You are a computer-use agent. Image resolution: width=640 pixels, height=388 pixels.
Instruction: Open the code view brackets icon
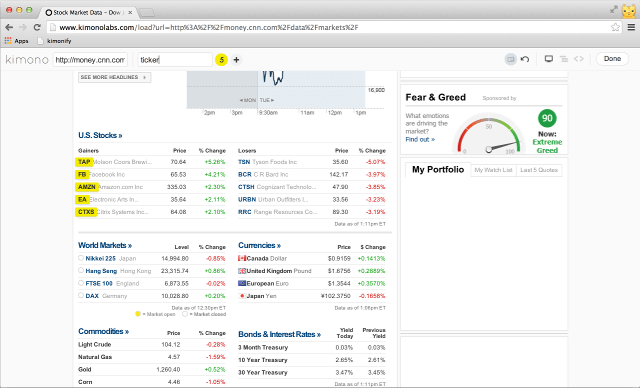[579, 59]
